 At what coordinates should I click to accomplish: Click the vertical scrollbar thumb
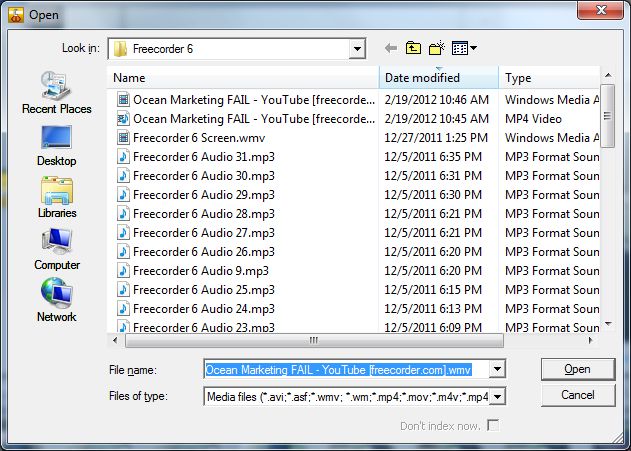coord(608,115)
